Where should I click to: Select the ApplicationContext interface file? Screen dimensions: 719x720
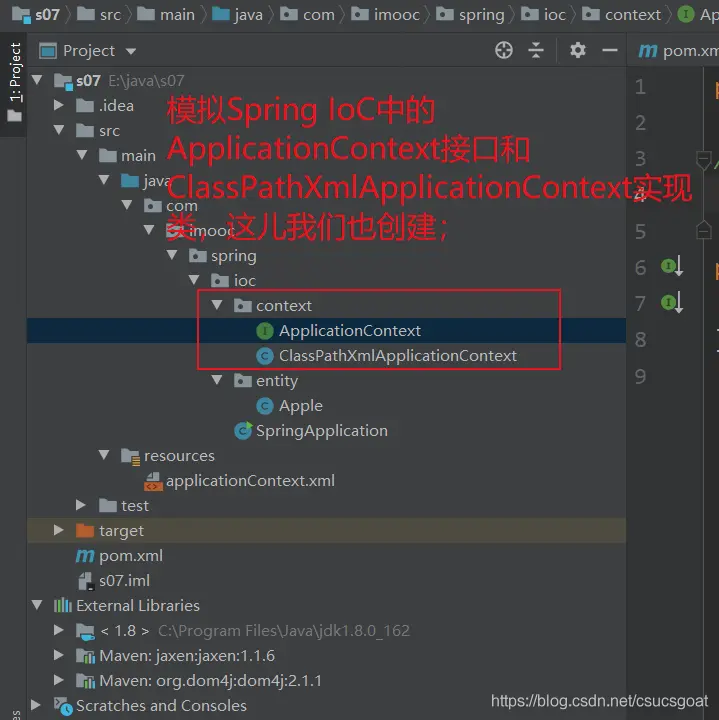349,331
